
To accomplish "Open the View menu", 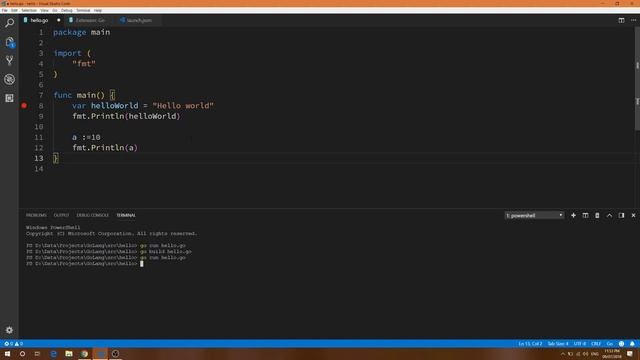I will tap(44, 10).
